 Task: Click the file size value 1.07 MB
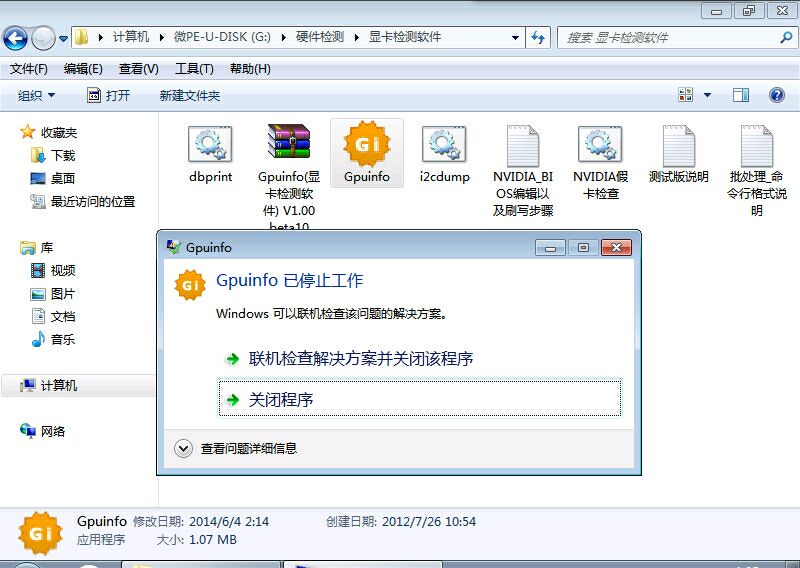pyautogui.click(x=213, y=539)
